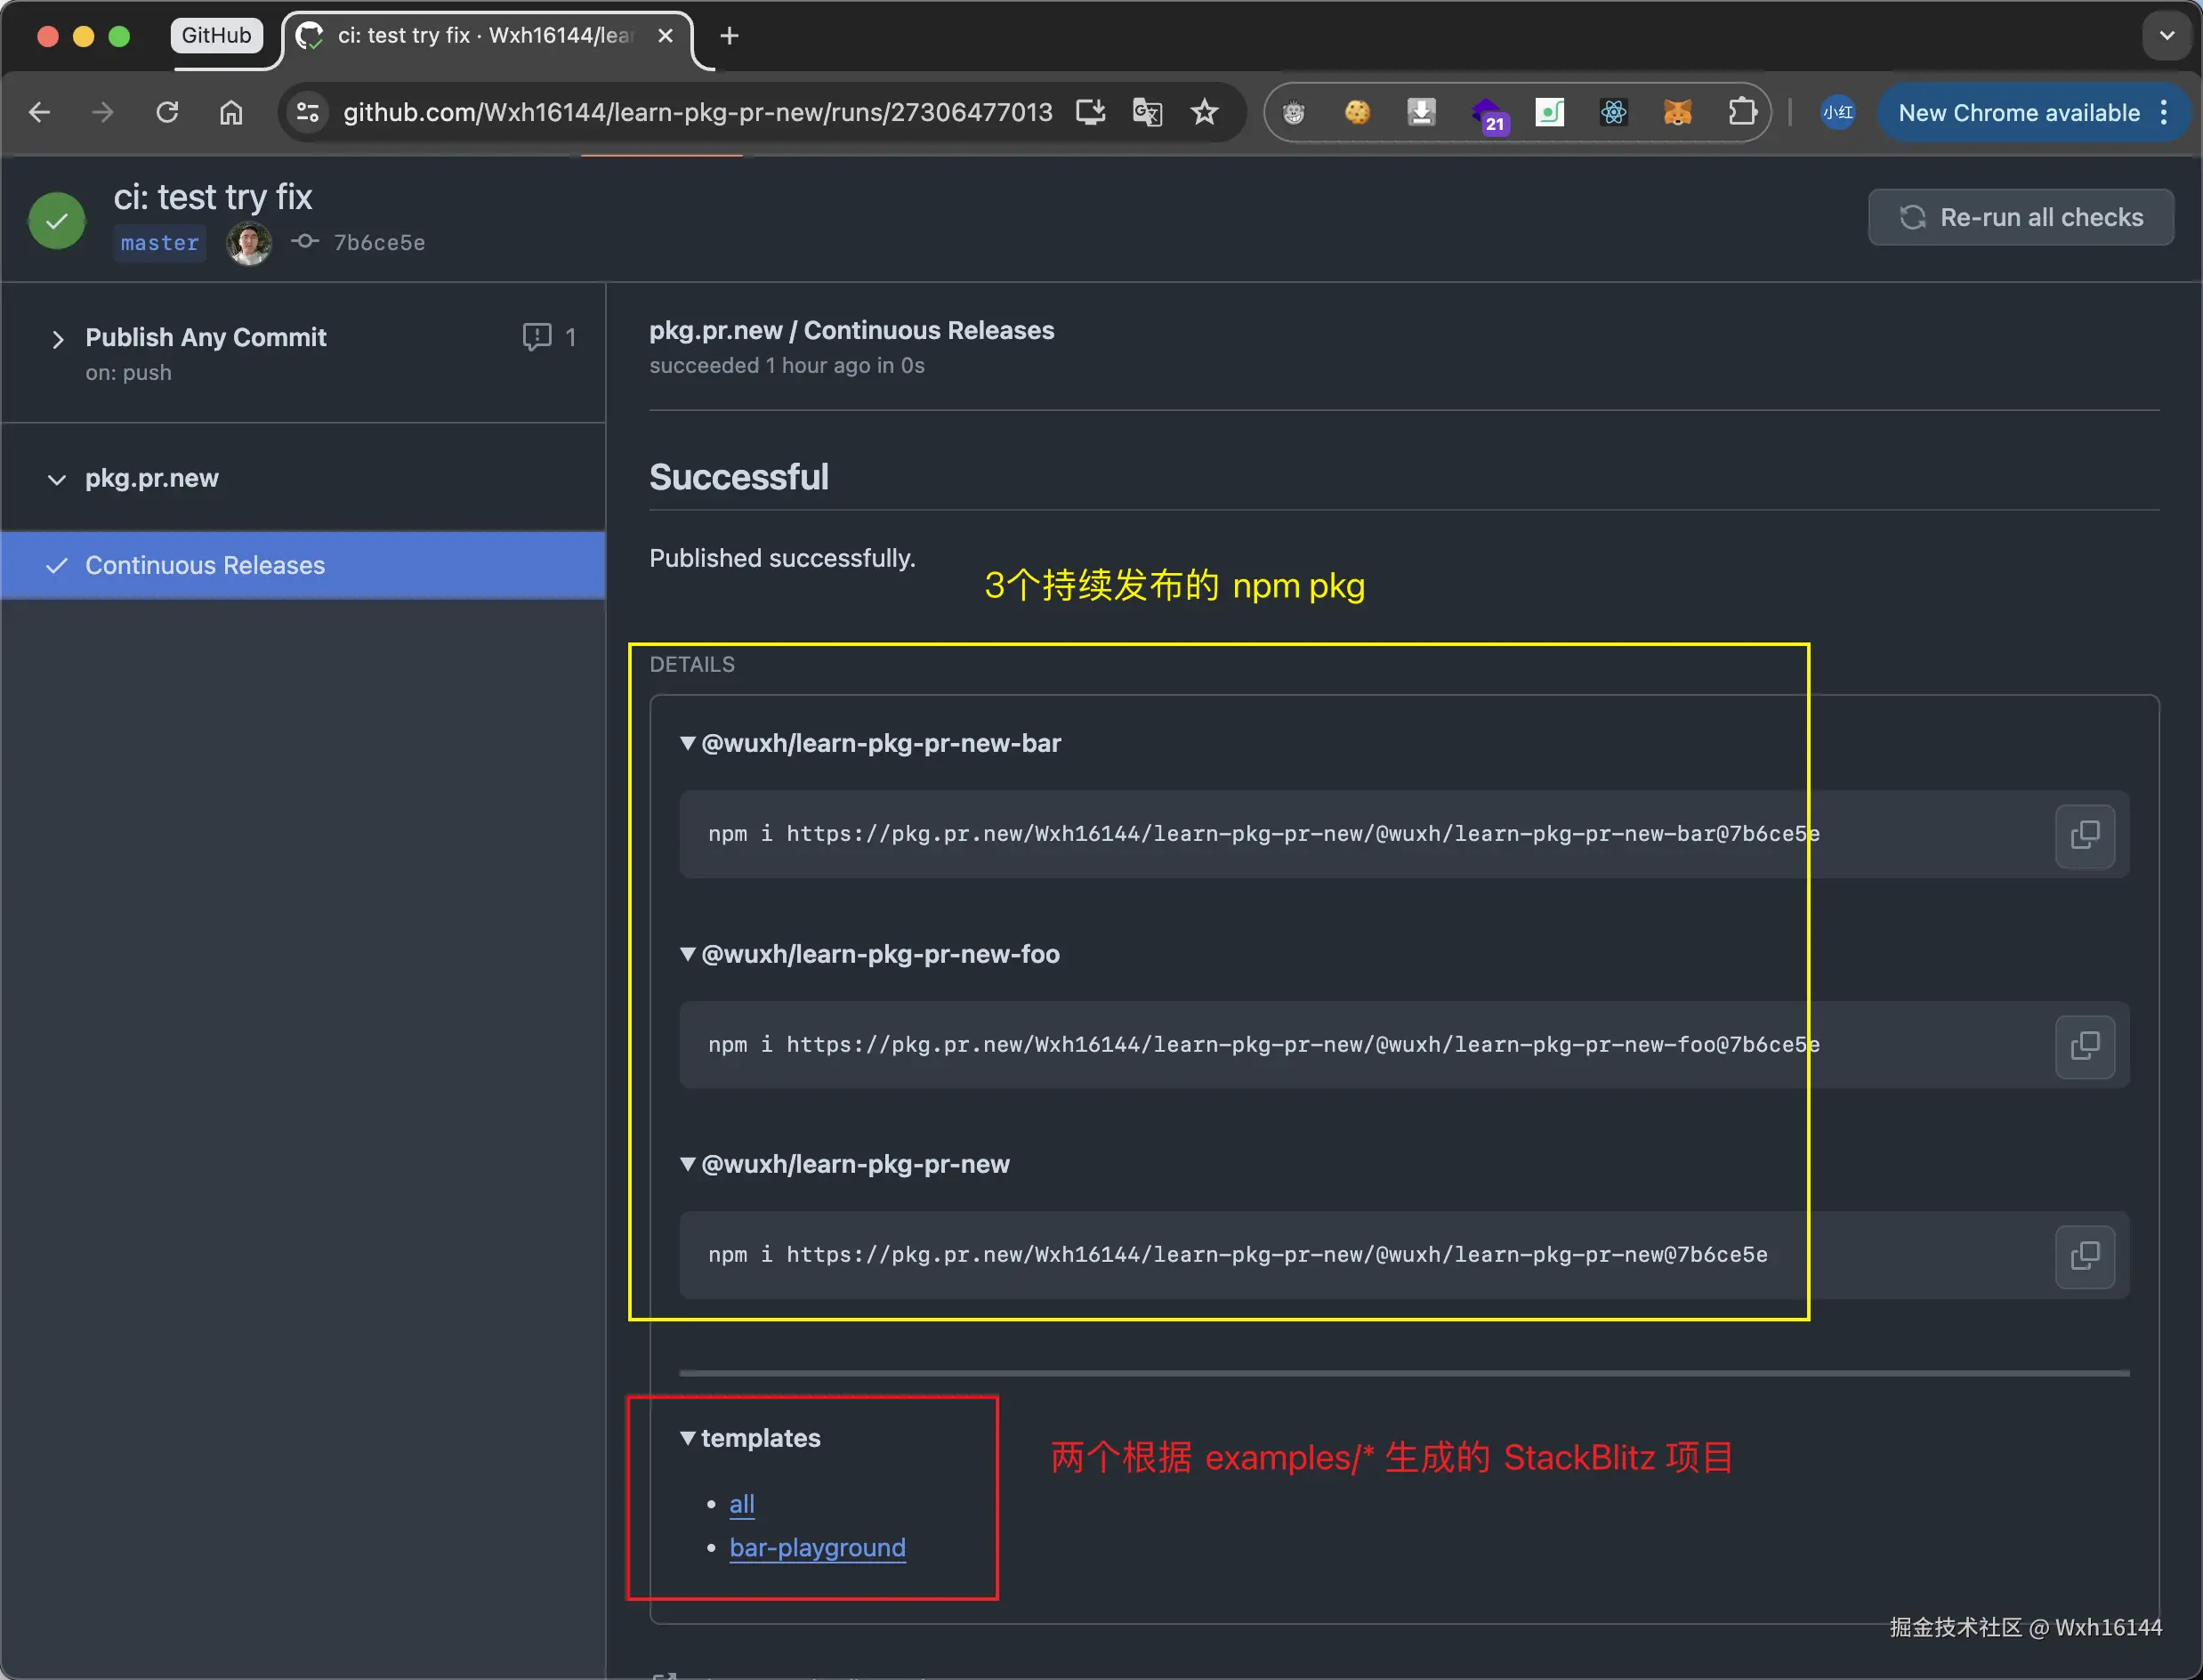
Task: Reload the page
Action: [167, 112]
